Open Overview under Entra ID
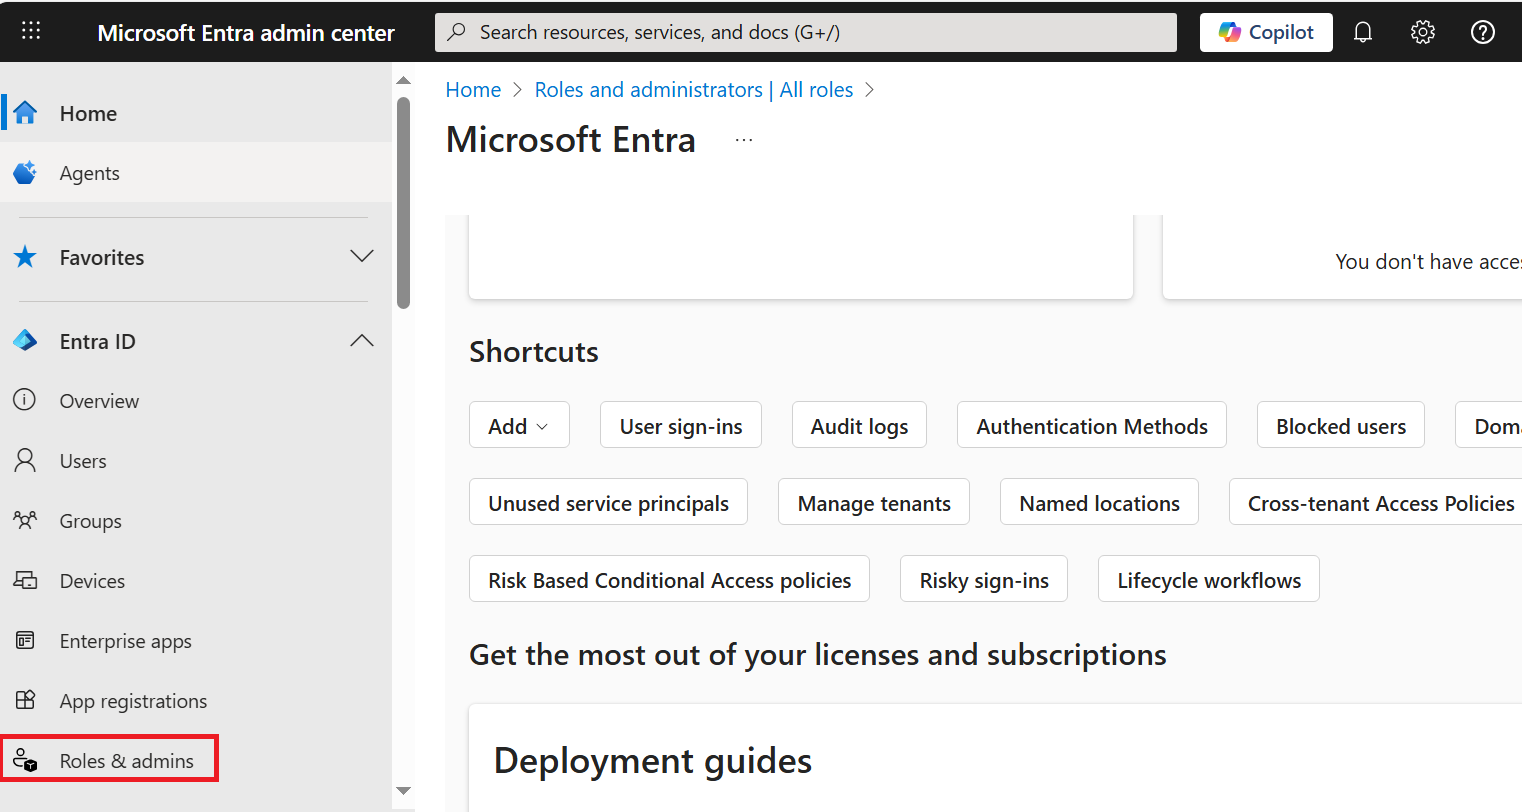Image resolution: width=1522 pixels, height=812 pixels. [x=196, y=401]
